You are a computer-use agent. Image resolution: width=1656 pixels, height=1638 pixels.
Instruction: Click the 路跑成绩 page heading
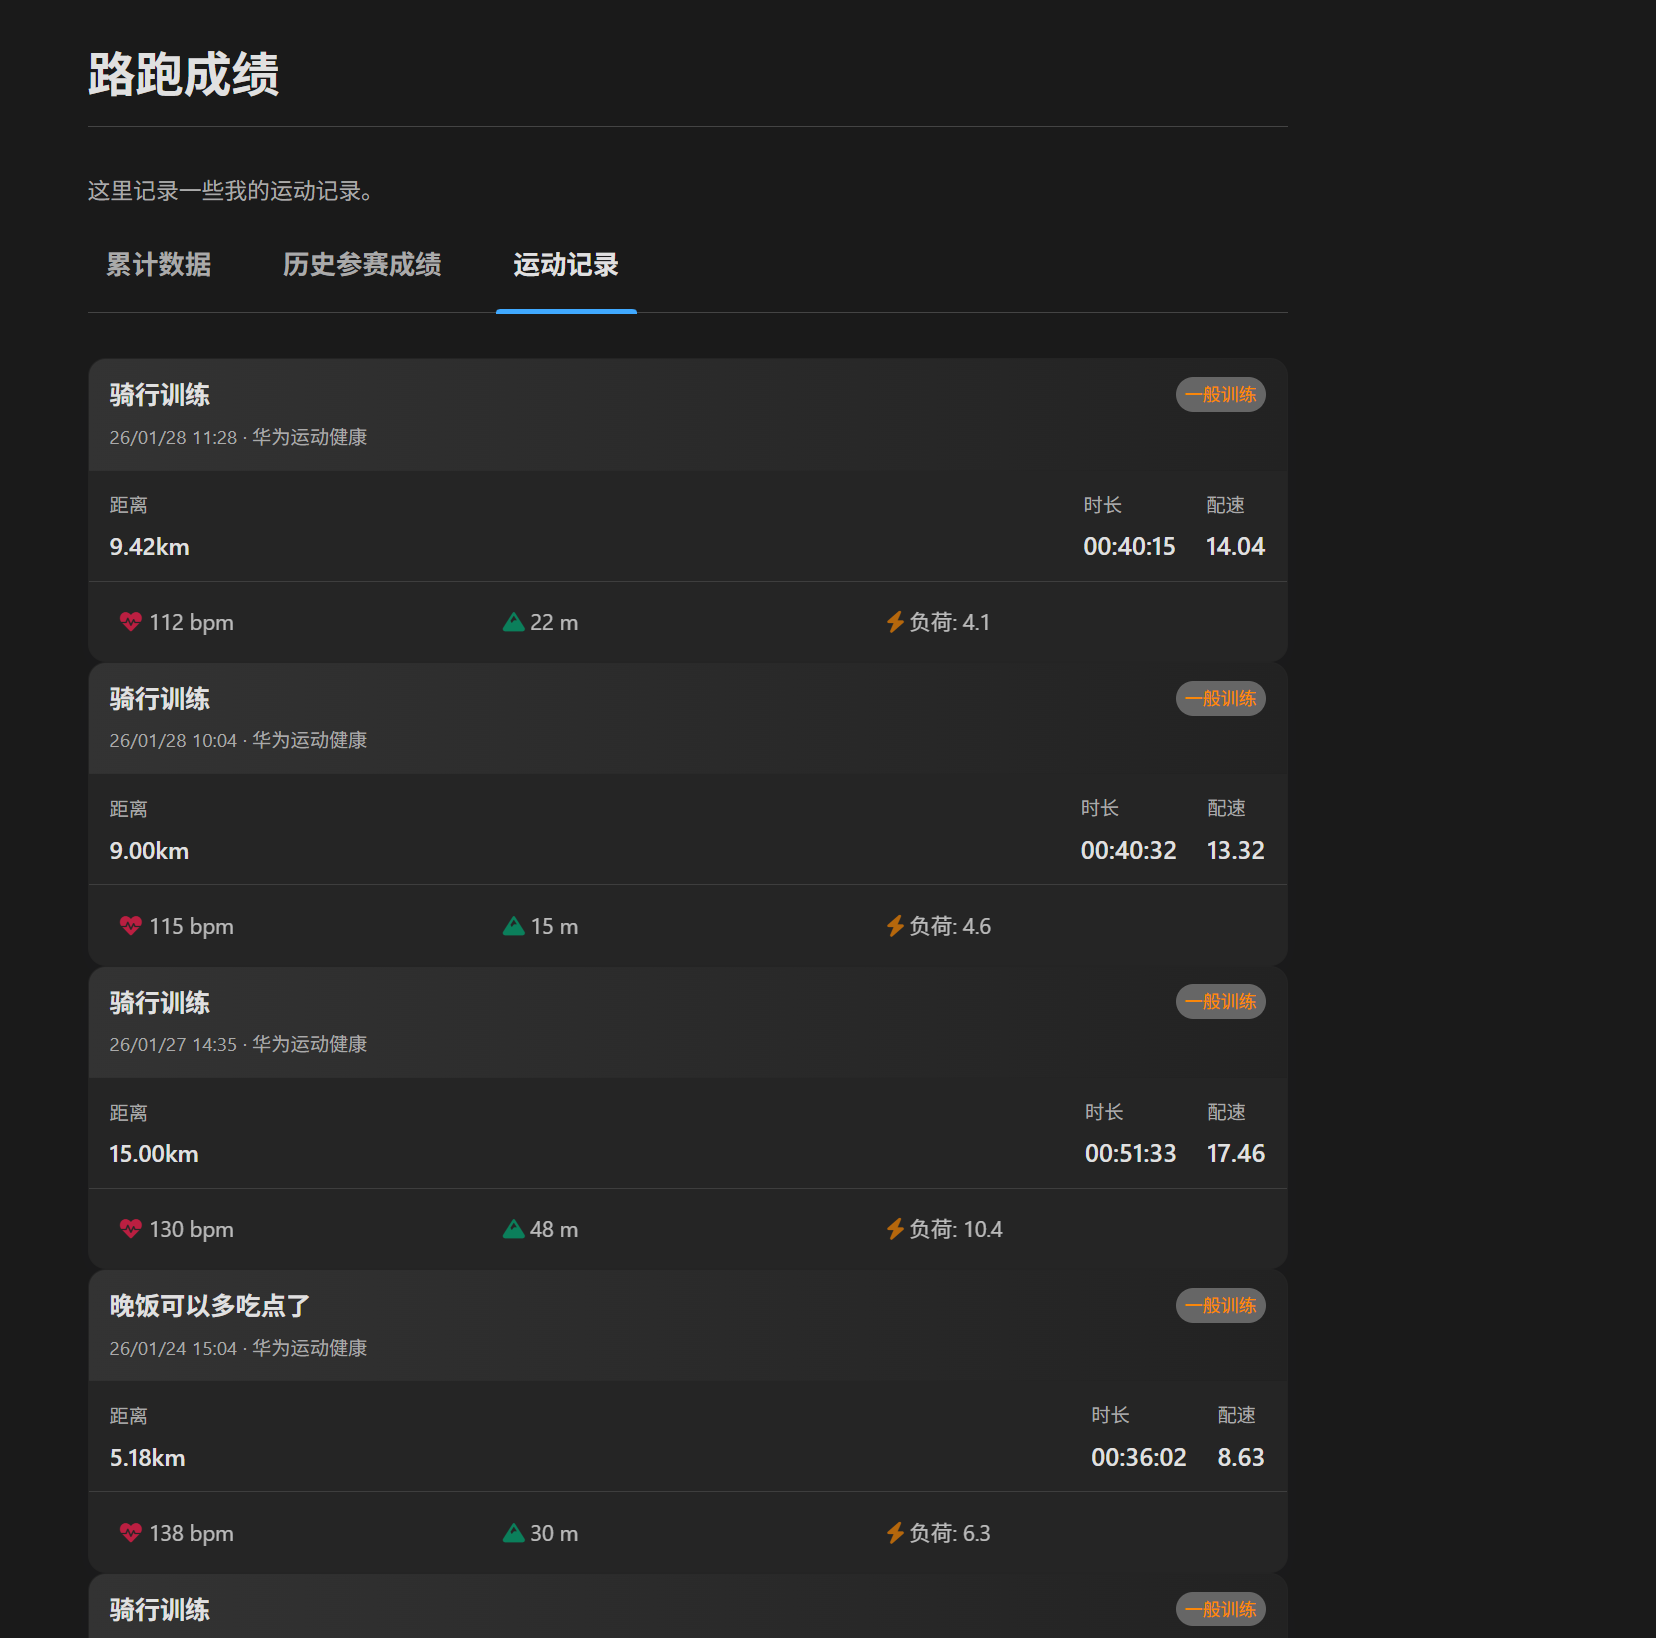point(184,75)
